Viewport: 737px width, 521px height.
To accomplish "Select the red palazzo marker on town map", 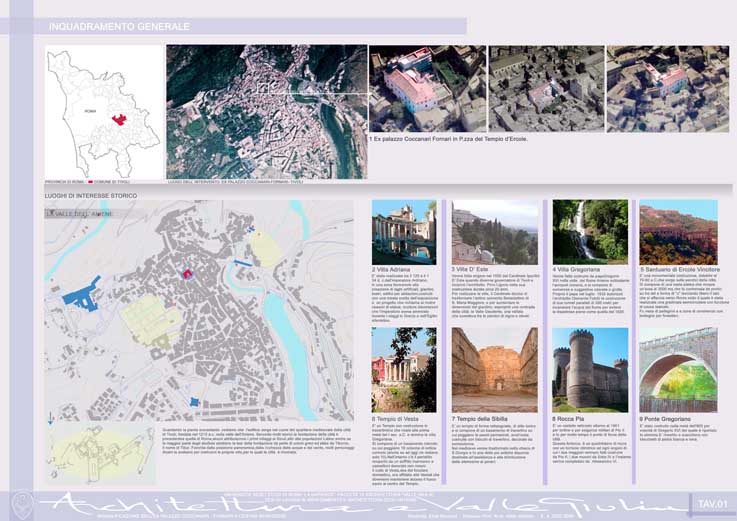I will [x=188, y=274].
